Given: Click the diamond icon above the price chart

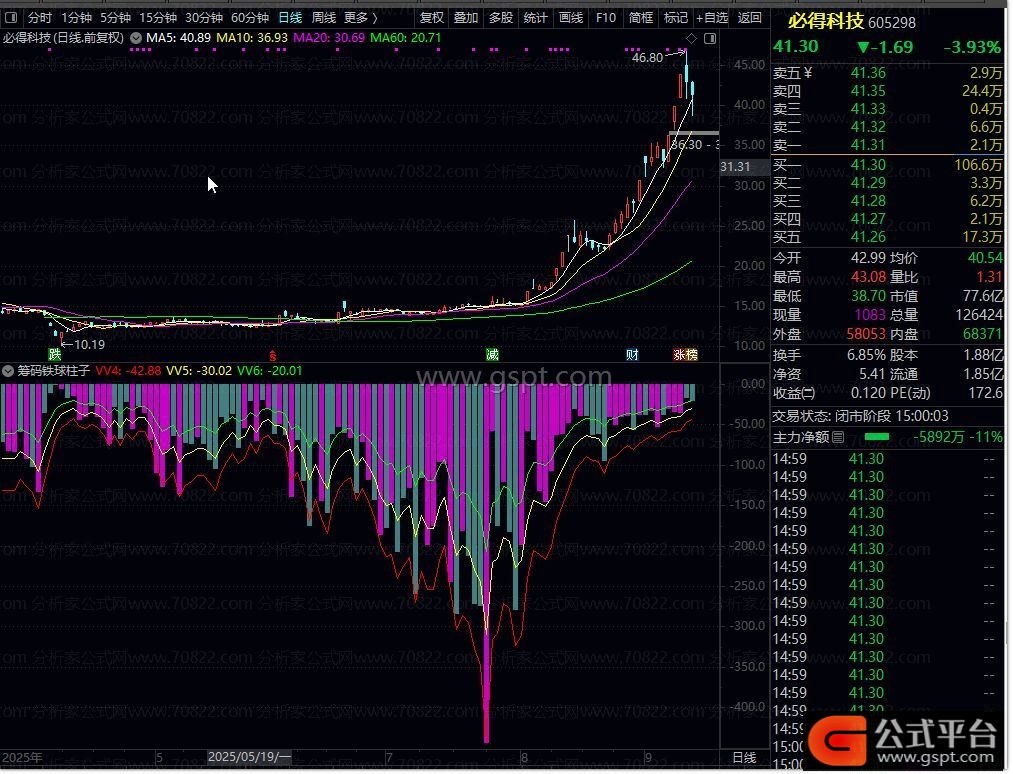Looking at the screenshot, I should pyautogui.click(x=691, y=38).
